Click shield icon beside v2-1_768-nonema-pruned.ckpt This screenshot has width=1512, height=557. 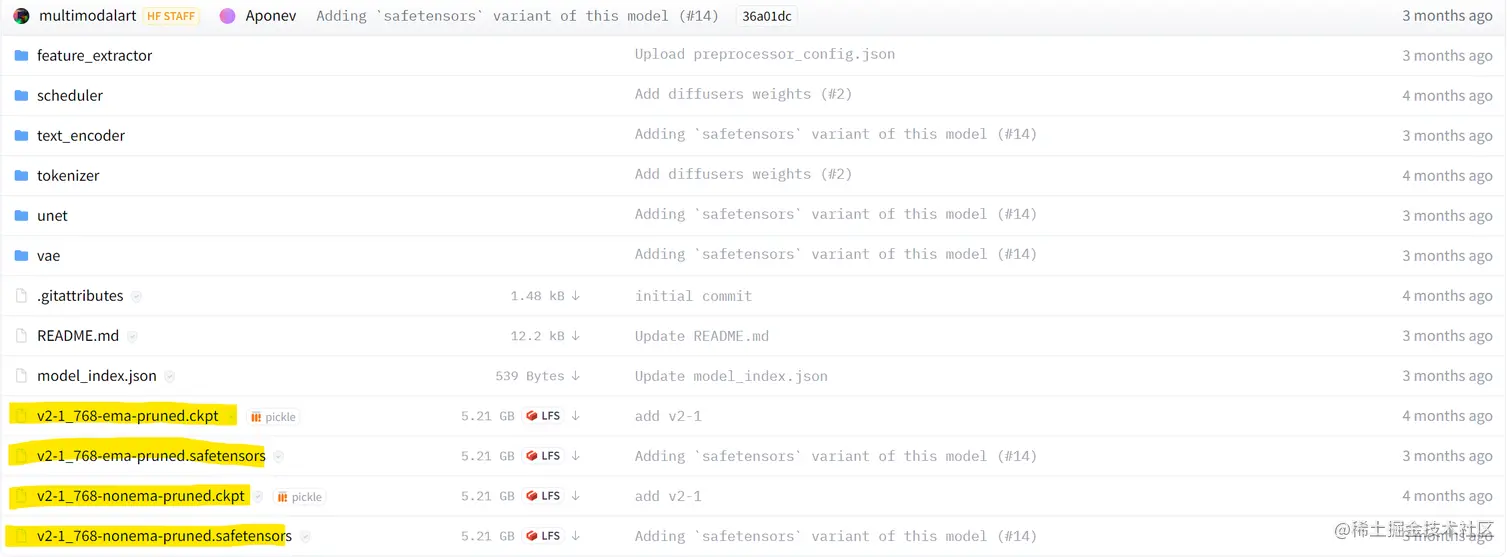[x=257, y=496]
